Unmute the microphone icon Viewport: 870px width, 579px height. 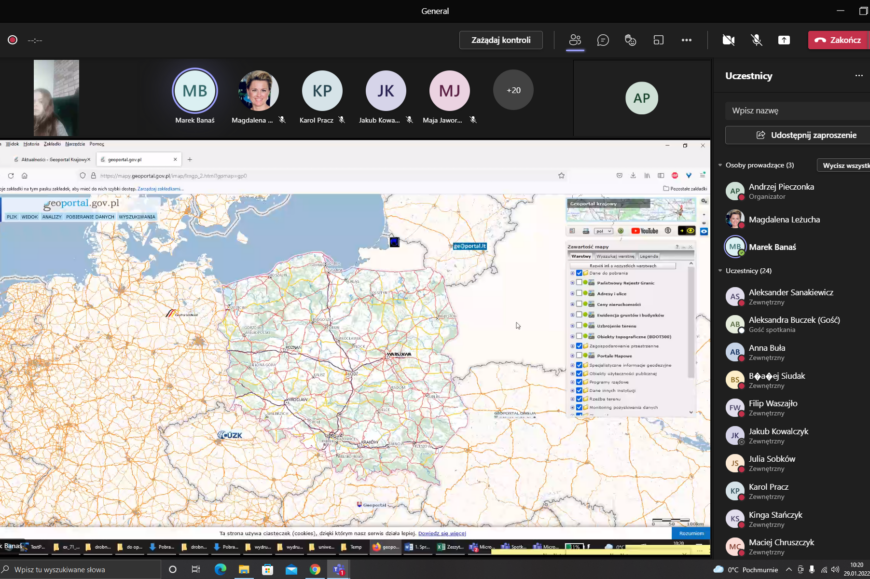[x=756, y=40]
